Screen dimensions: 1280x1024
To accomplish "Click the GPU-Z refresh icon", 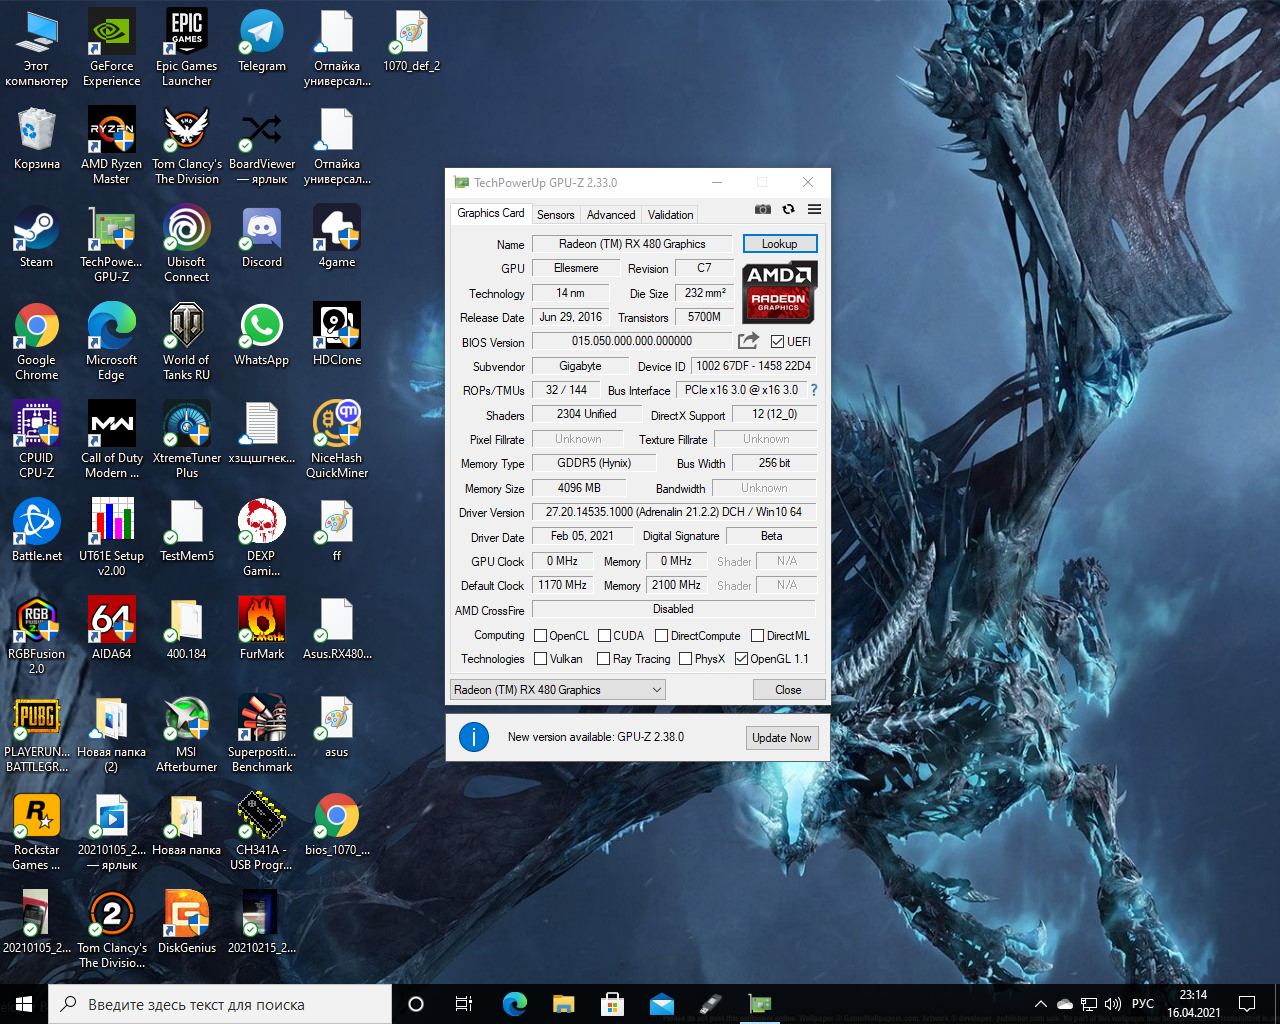I will coord(788,209).
